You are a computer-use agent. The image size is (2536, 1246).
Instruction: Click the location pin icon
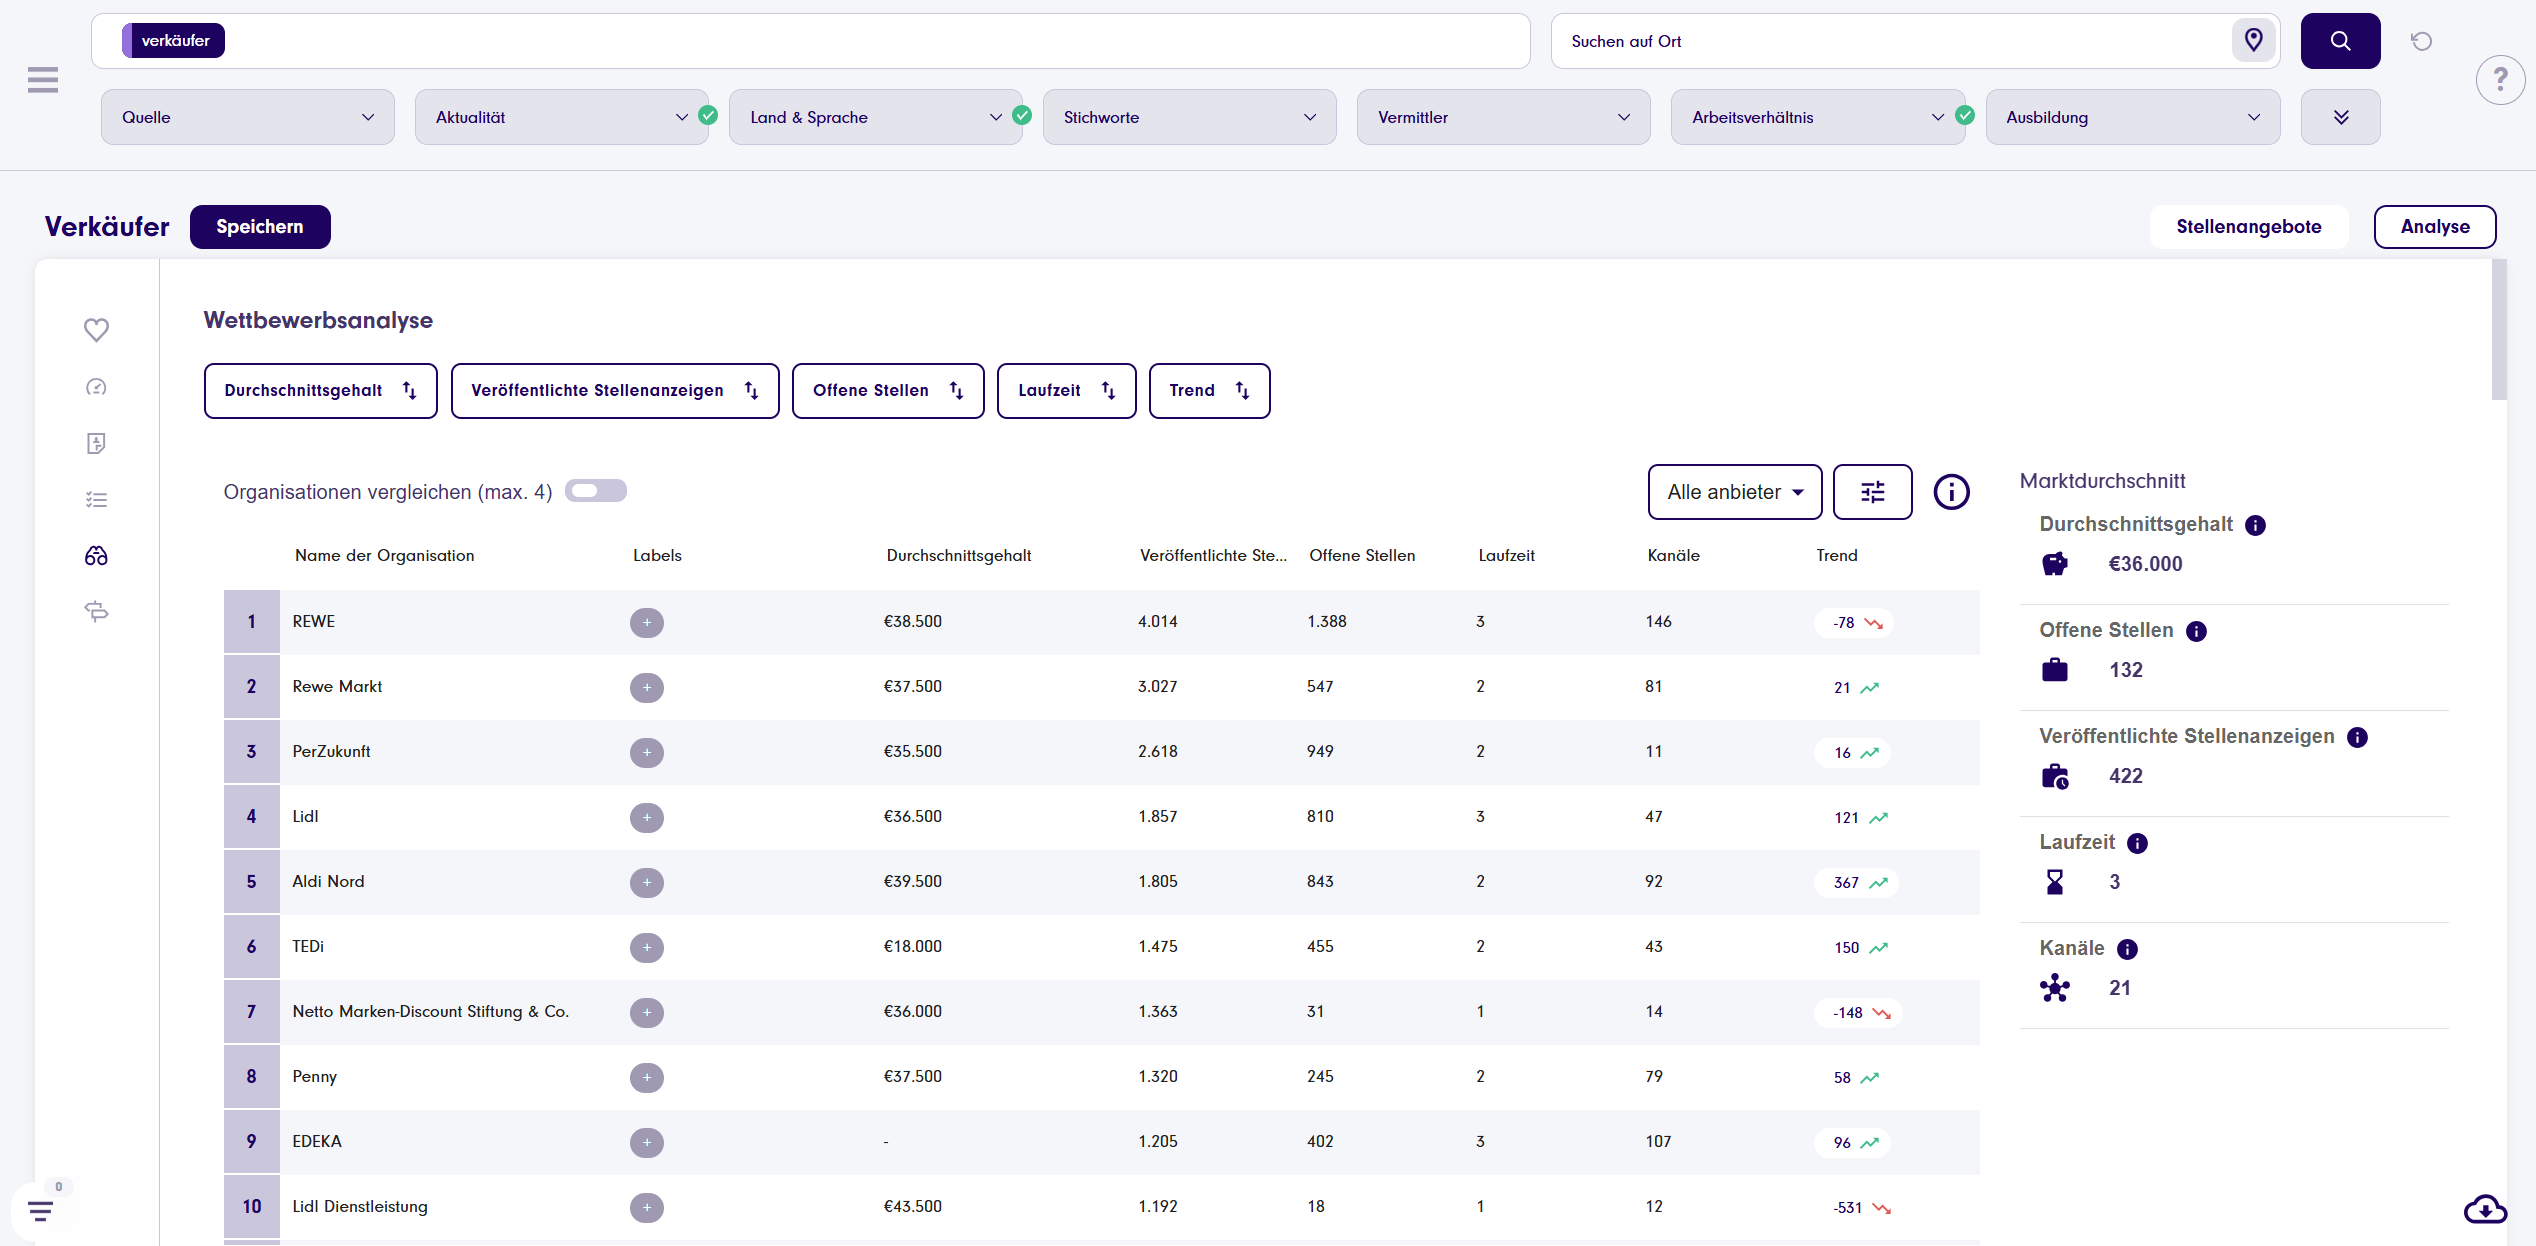pos(2253,41)
